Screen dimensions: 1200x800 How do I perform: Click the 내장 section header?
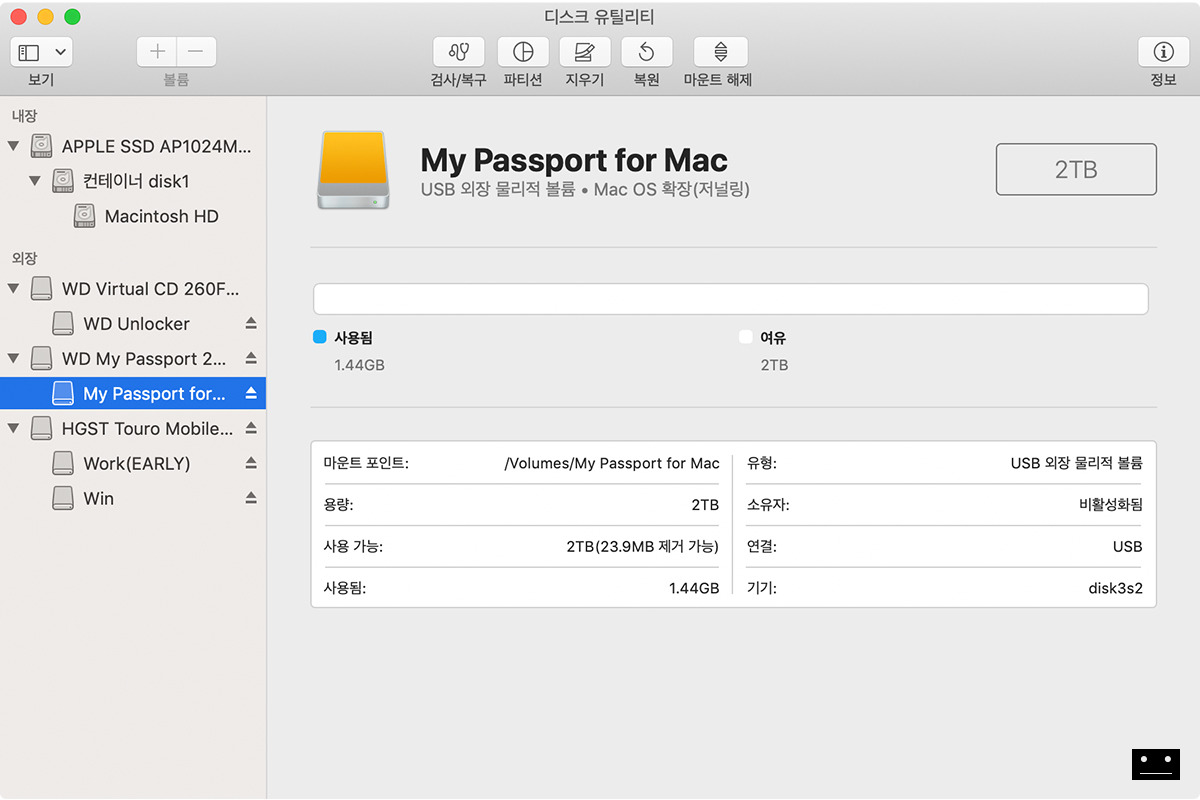[24, 116]
